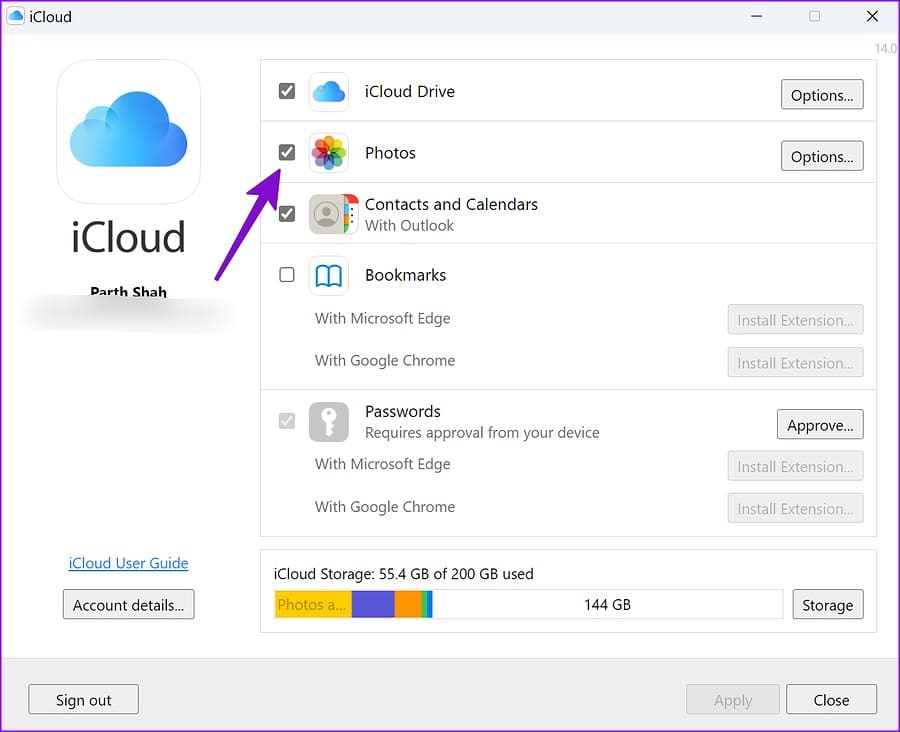Close the iCloud settings with Close button

point(831,700)
